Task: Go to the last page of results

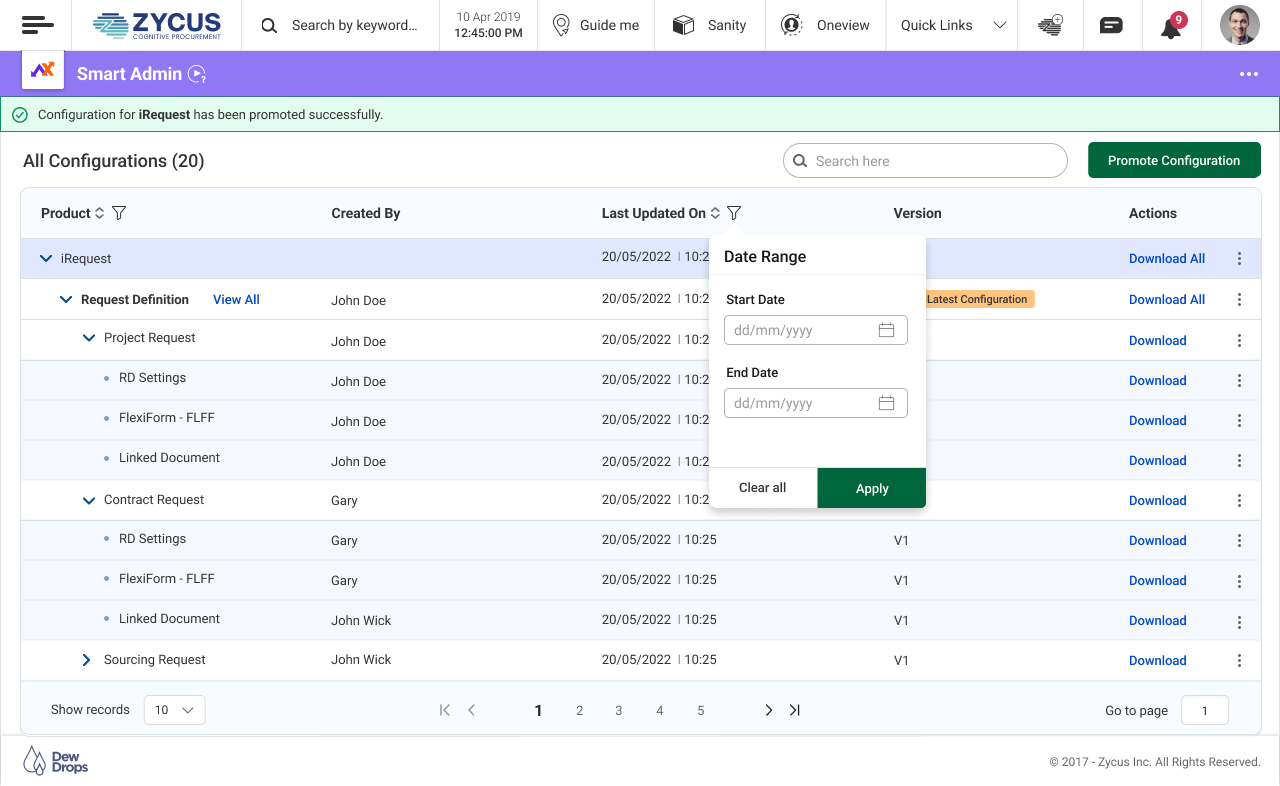Action: pos(795,710)
